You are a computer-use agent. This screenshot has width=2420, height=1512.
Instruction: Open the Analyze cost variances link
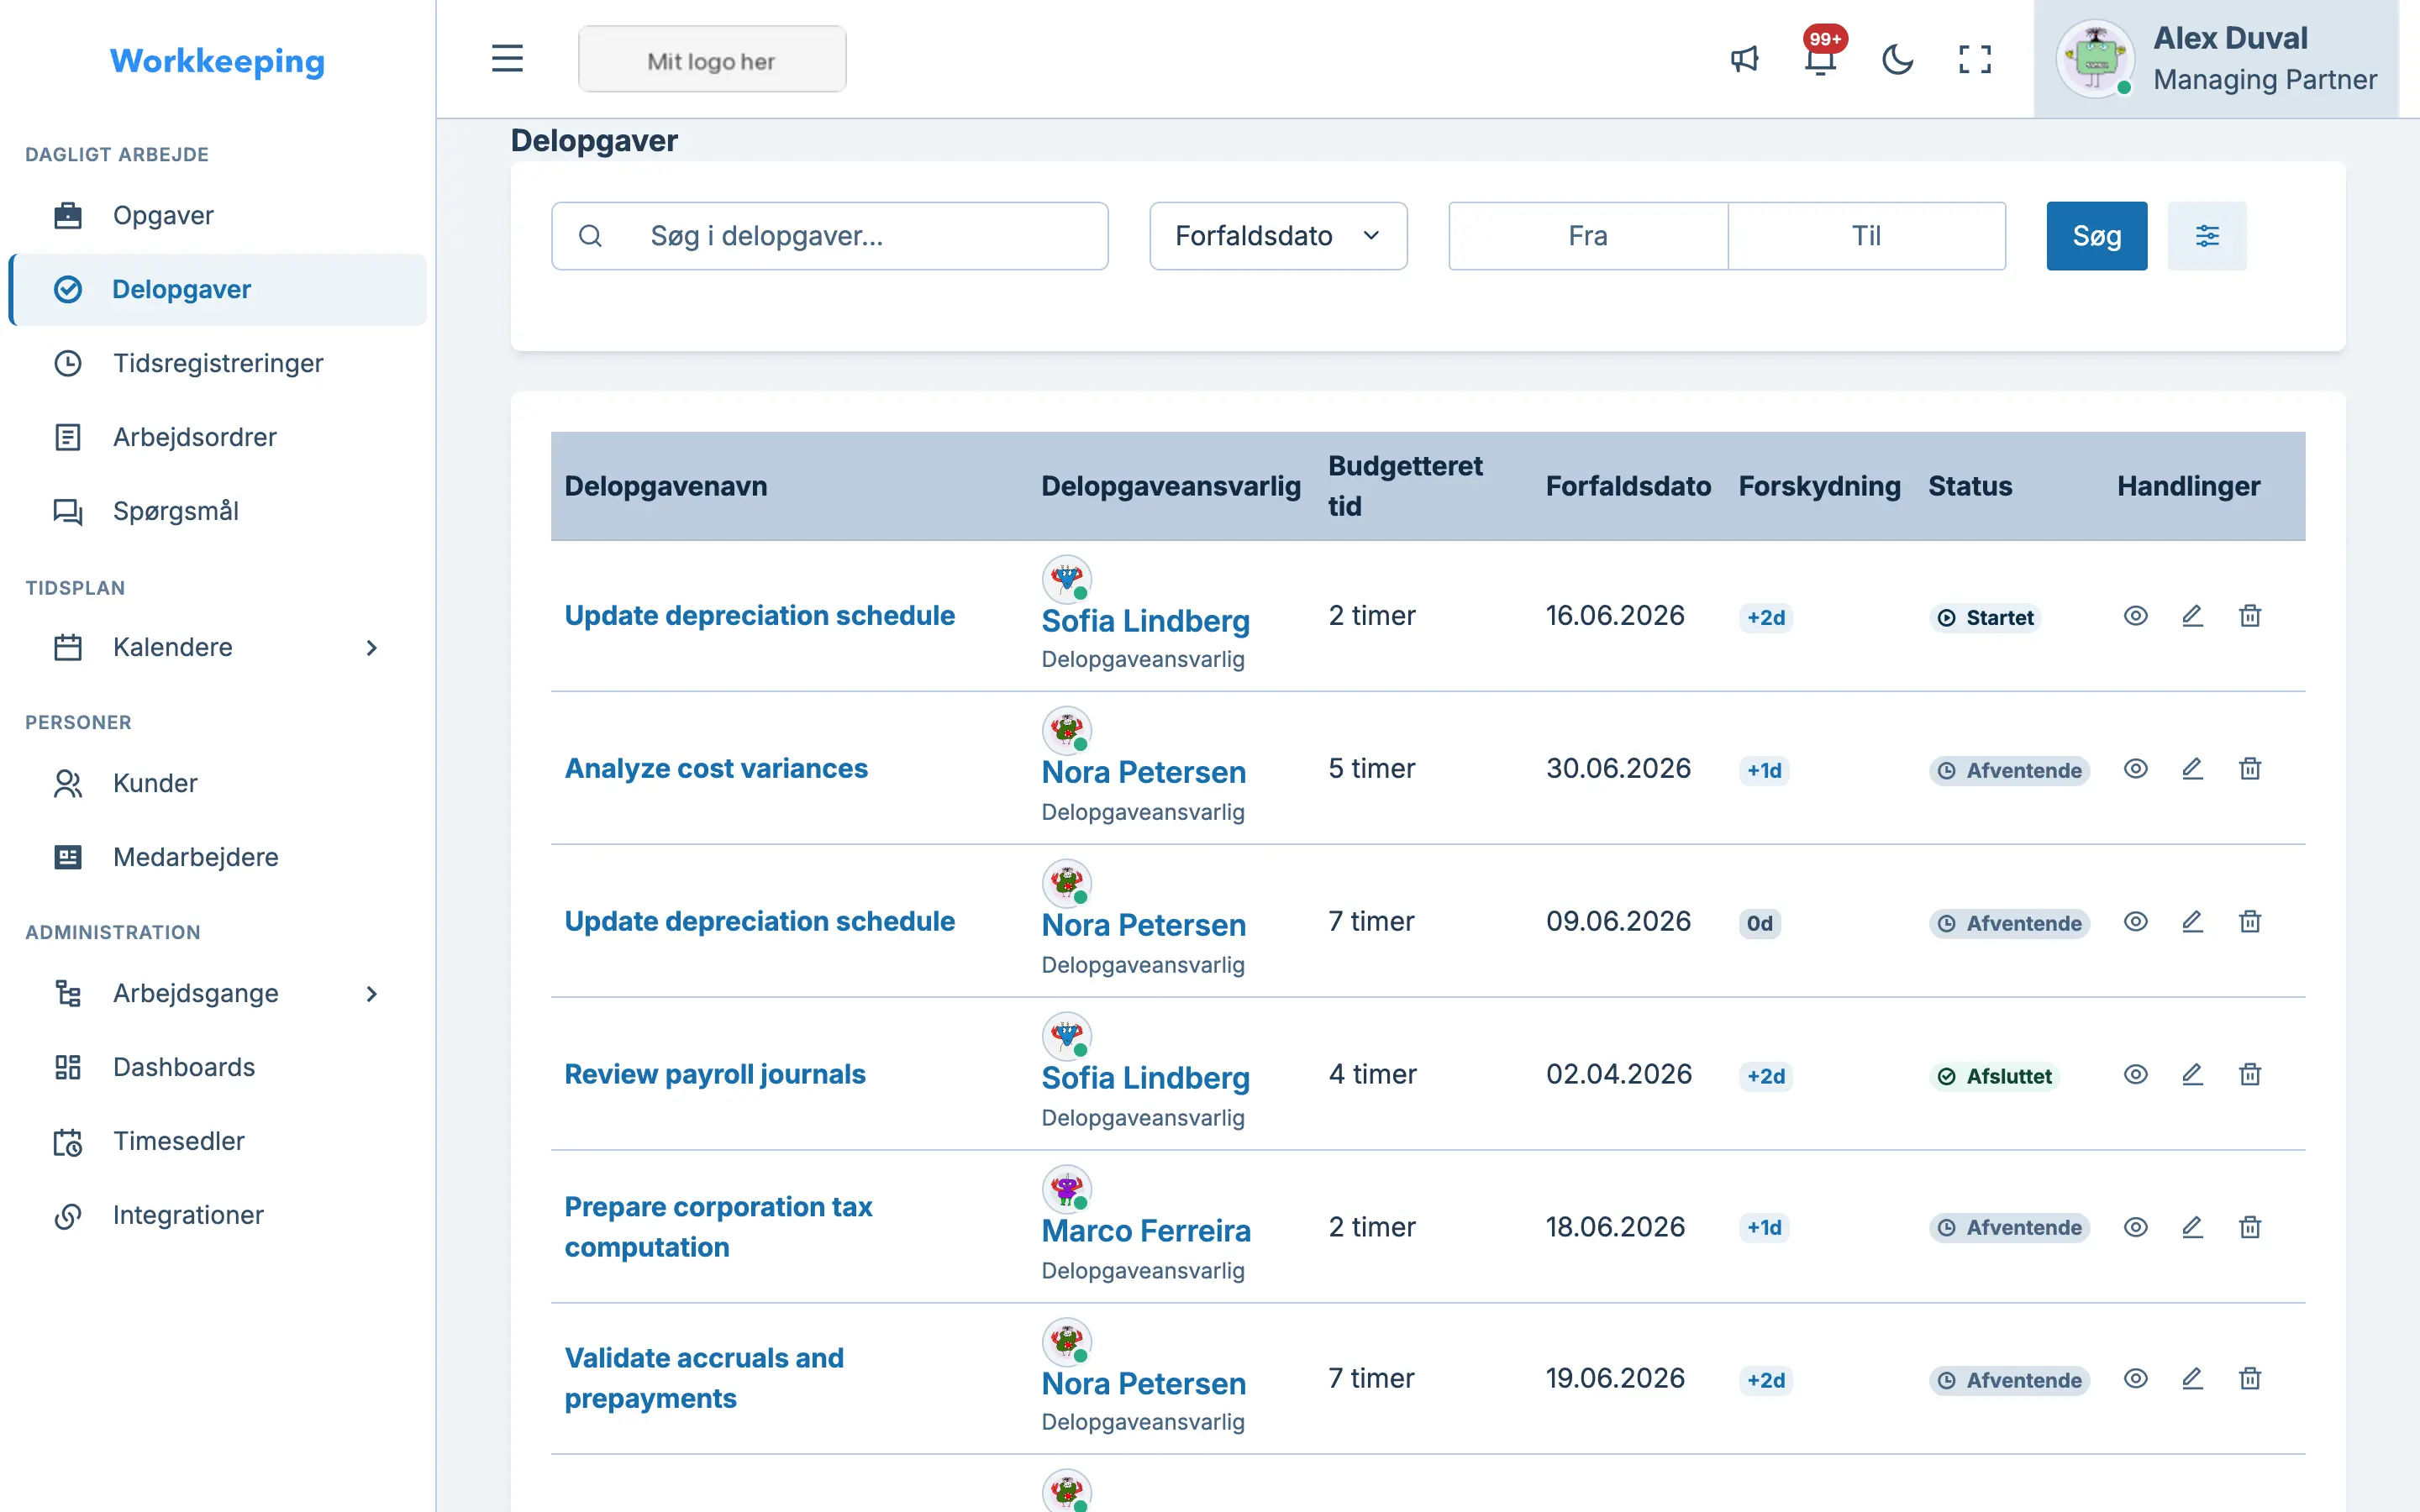(716, 768)
